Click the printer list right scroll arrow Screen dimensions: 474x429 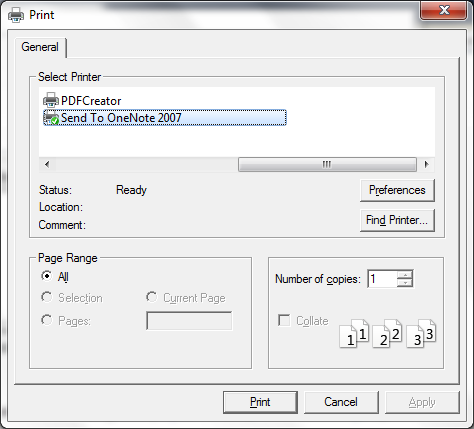click(426, 164)
